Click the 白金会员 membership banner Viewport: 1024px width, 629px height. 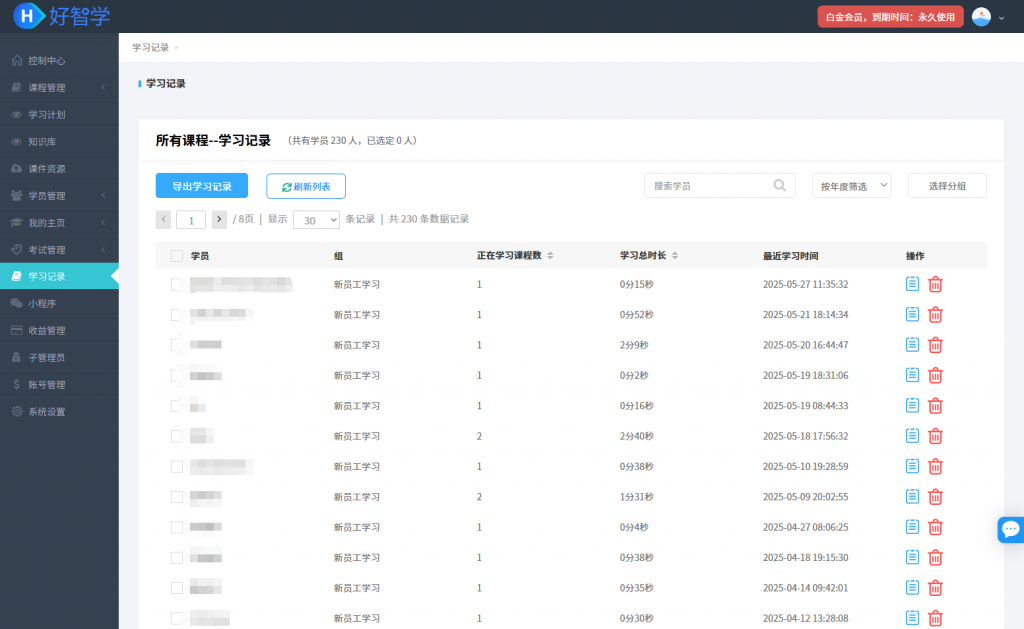click(x=890, y=17)
